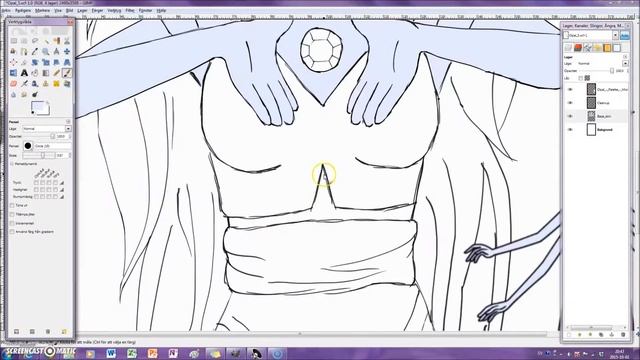This screenshot has width=640, height=360.
Task: Click the Auto button in Layers dock
Action: [624, 36]
